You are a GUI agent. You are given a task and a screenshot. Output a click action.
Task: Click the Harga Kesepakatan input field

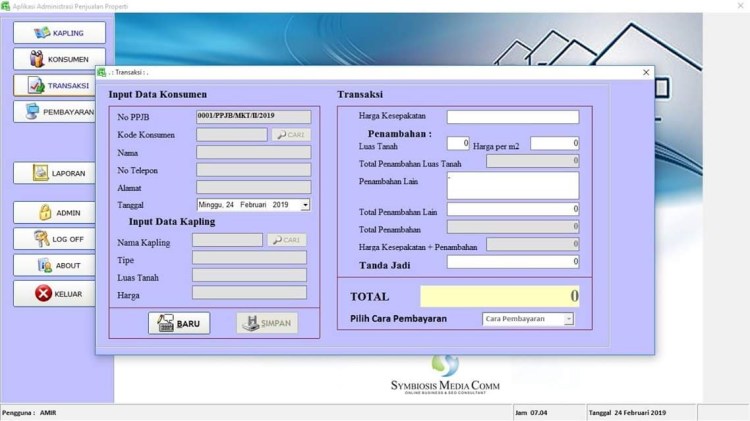pos(512,117)
